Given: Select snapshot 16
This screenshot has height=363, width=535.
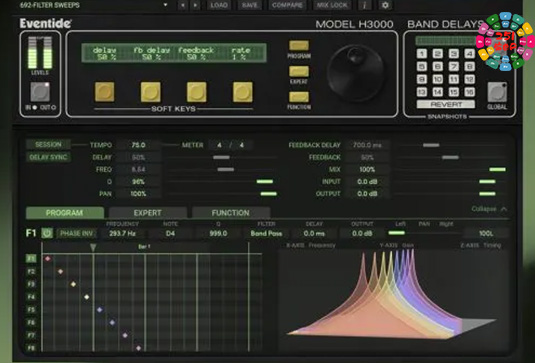Looking at the screenshot, I should [469, 92].
